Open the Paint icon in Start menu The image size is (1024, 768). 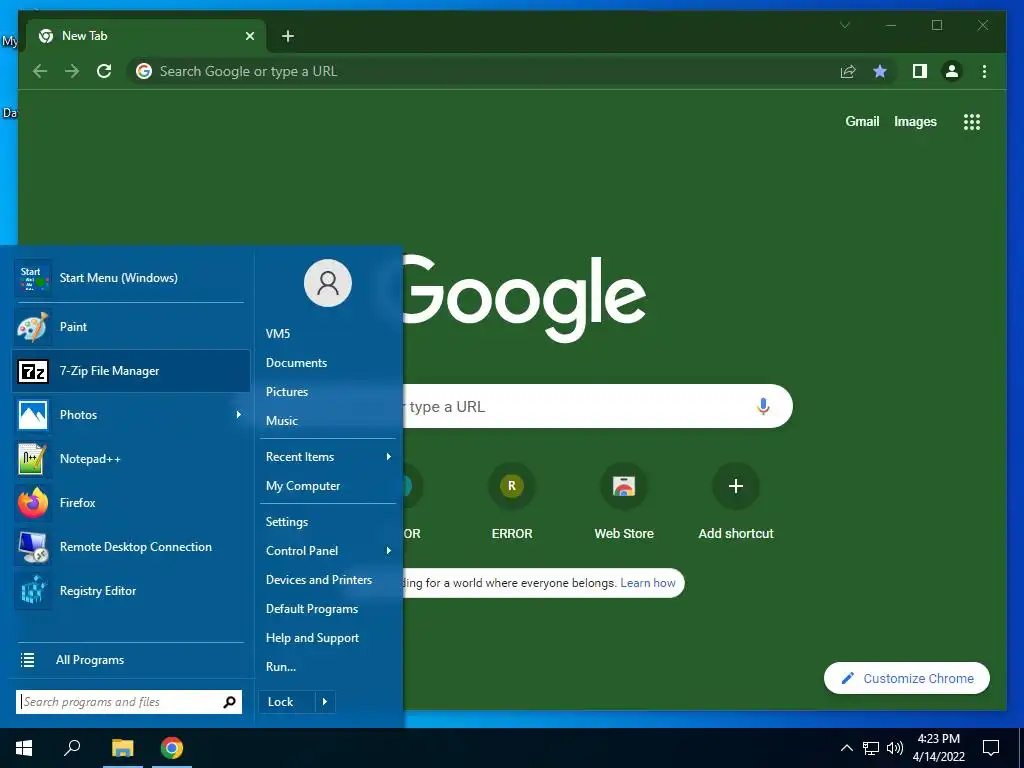tap(33, 327)
